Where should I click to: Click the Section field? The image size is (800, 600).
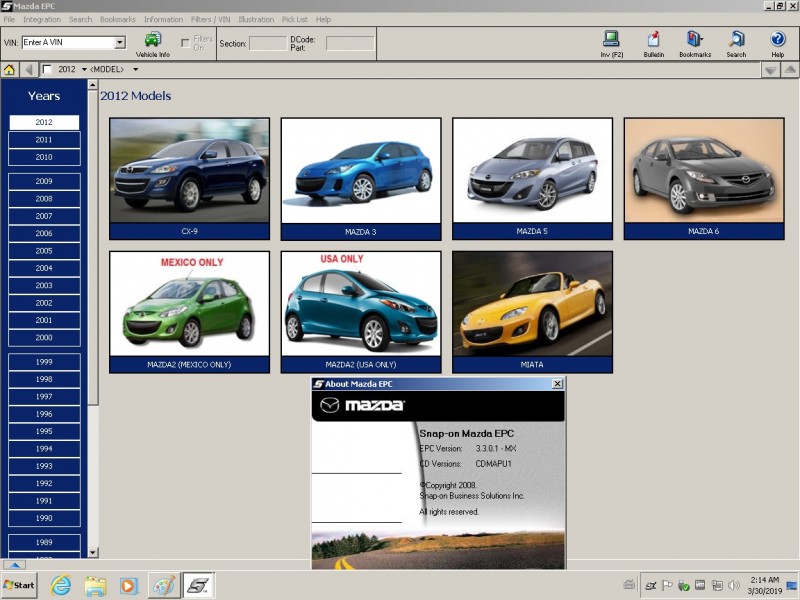pyautogui.click(x=267, y=43)
